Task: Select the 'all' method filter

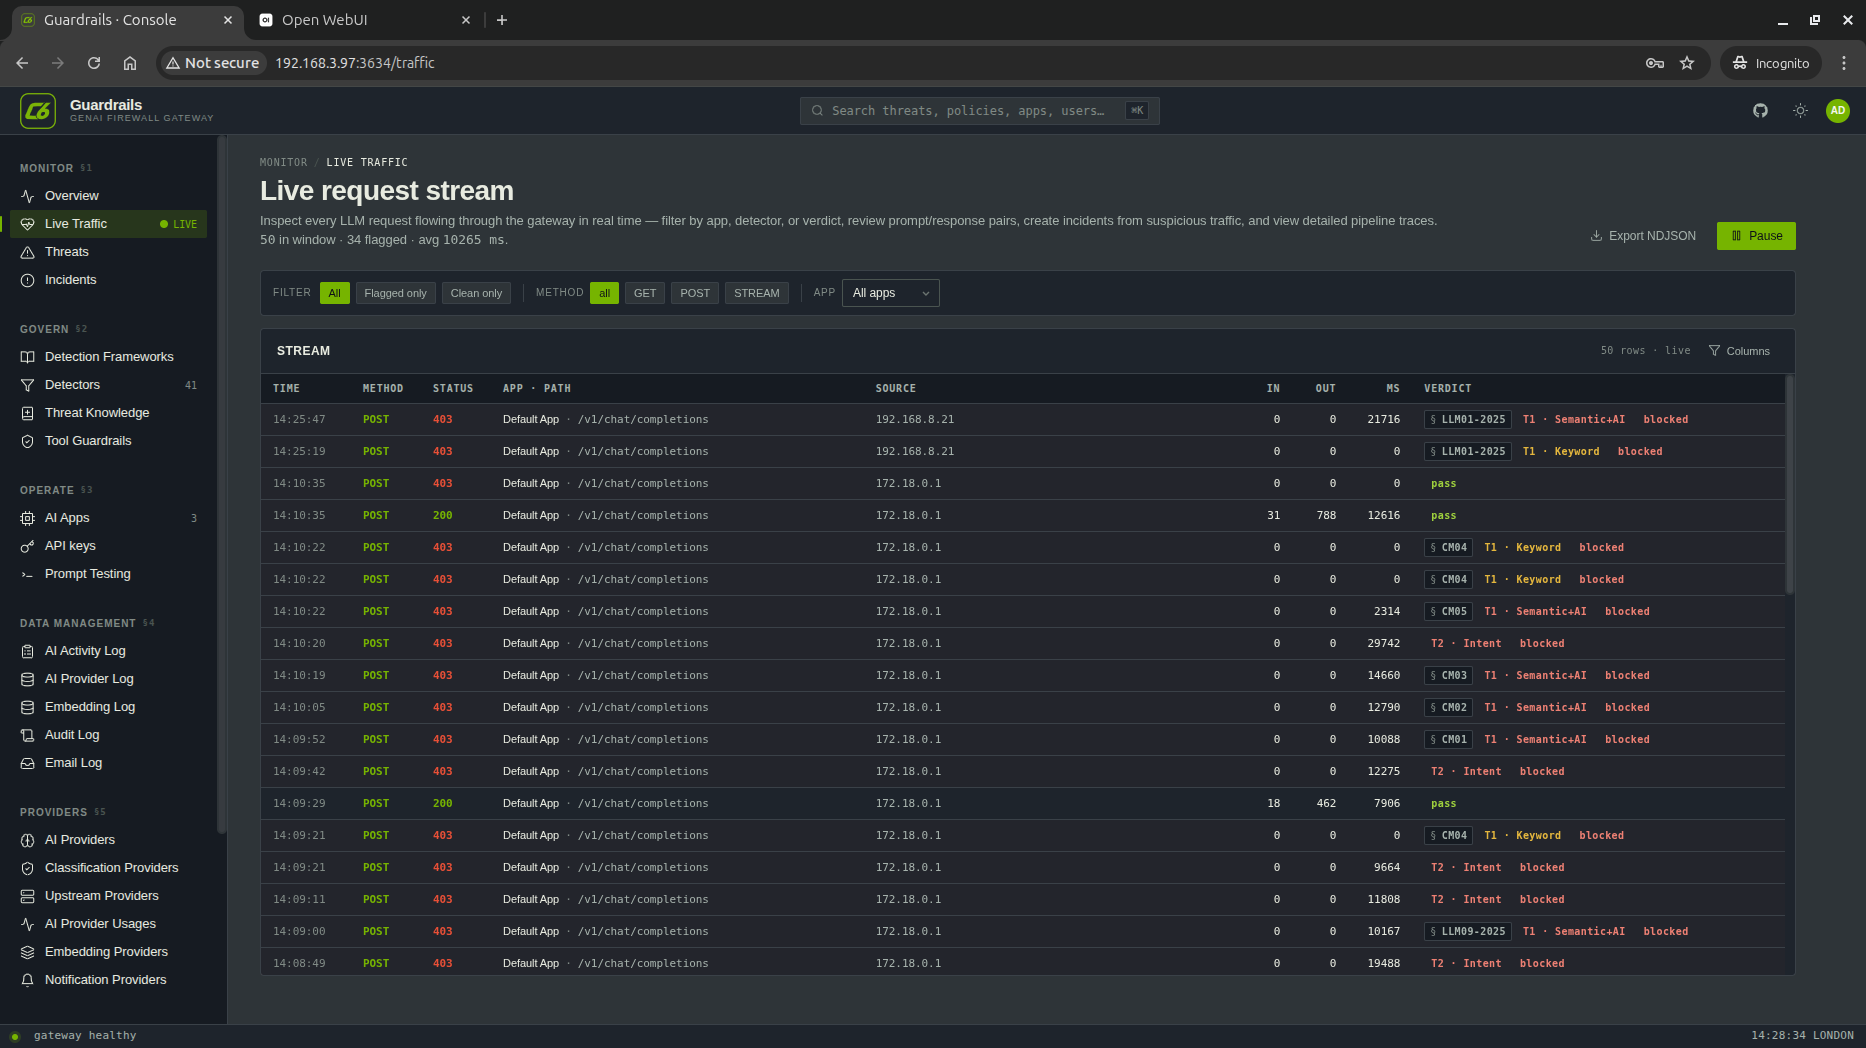Action: coord(604,293)
